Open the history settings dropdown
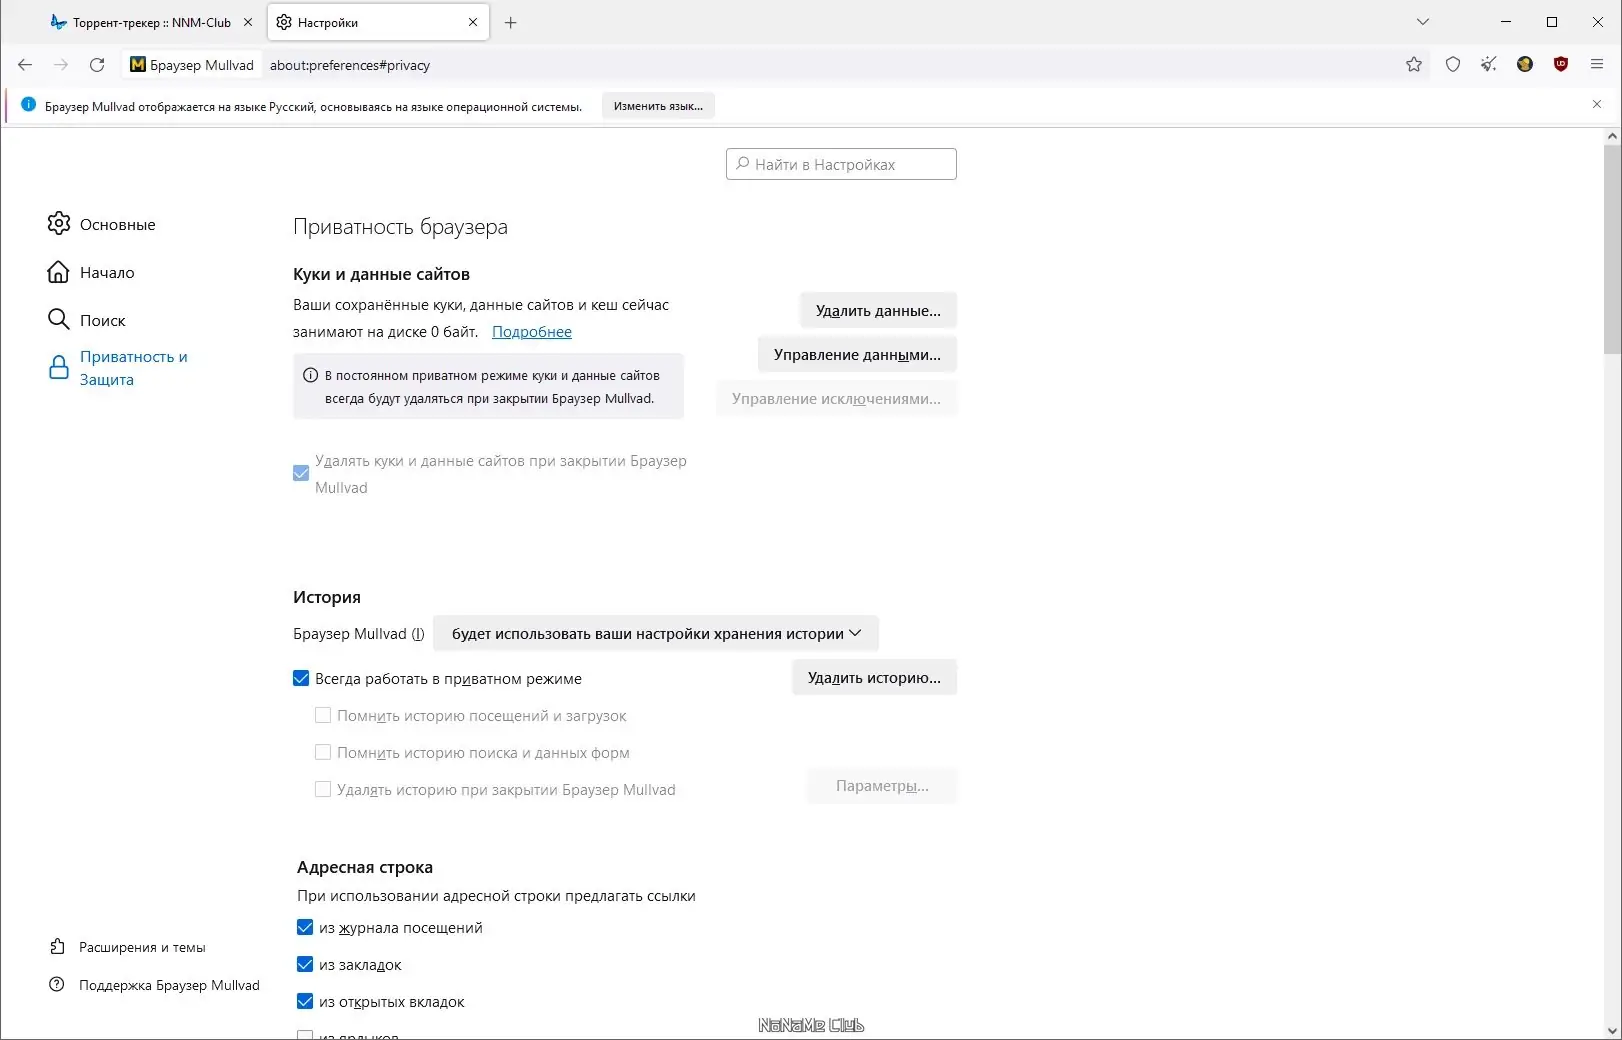Viewport: 1622px width, 1040px height. click(x=656, y=633)
